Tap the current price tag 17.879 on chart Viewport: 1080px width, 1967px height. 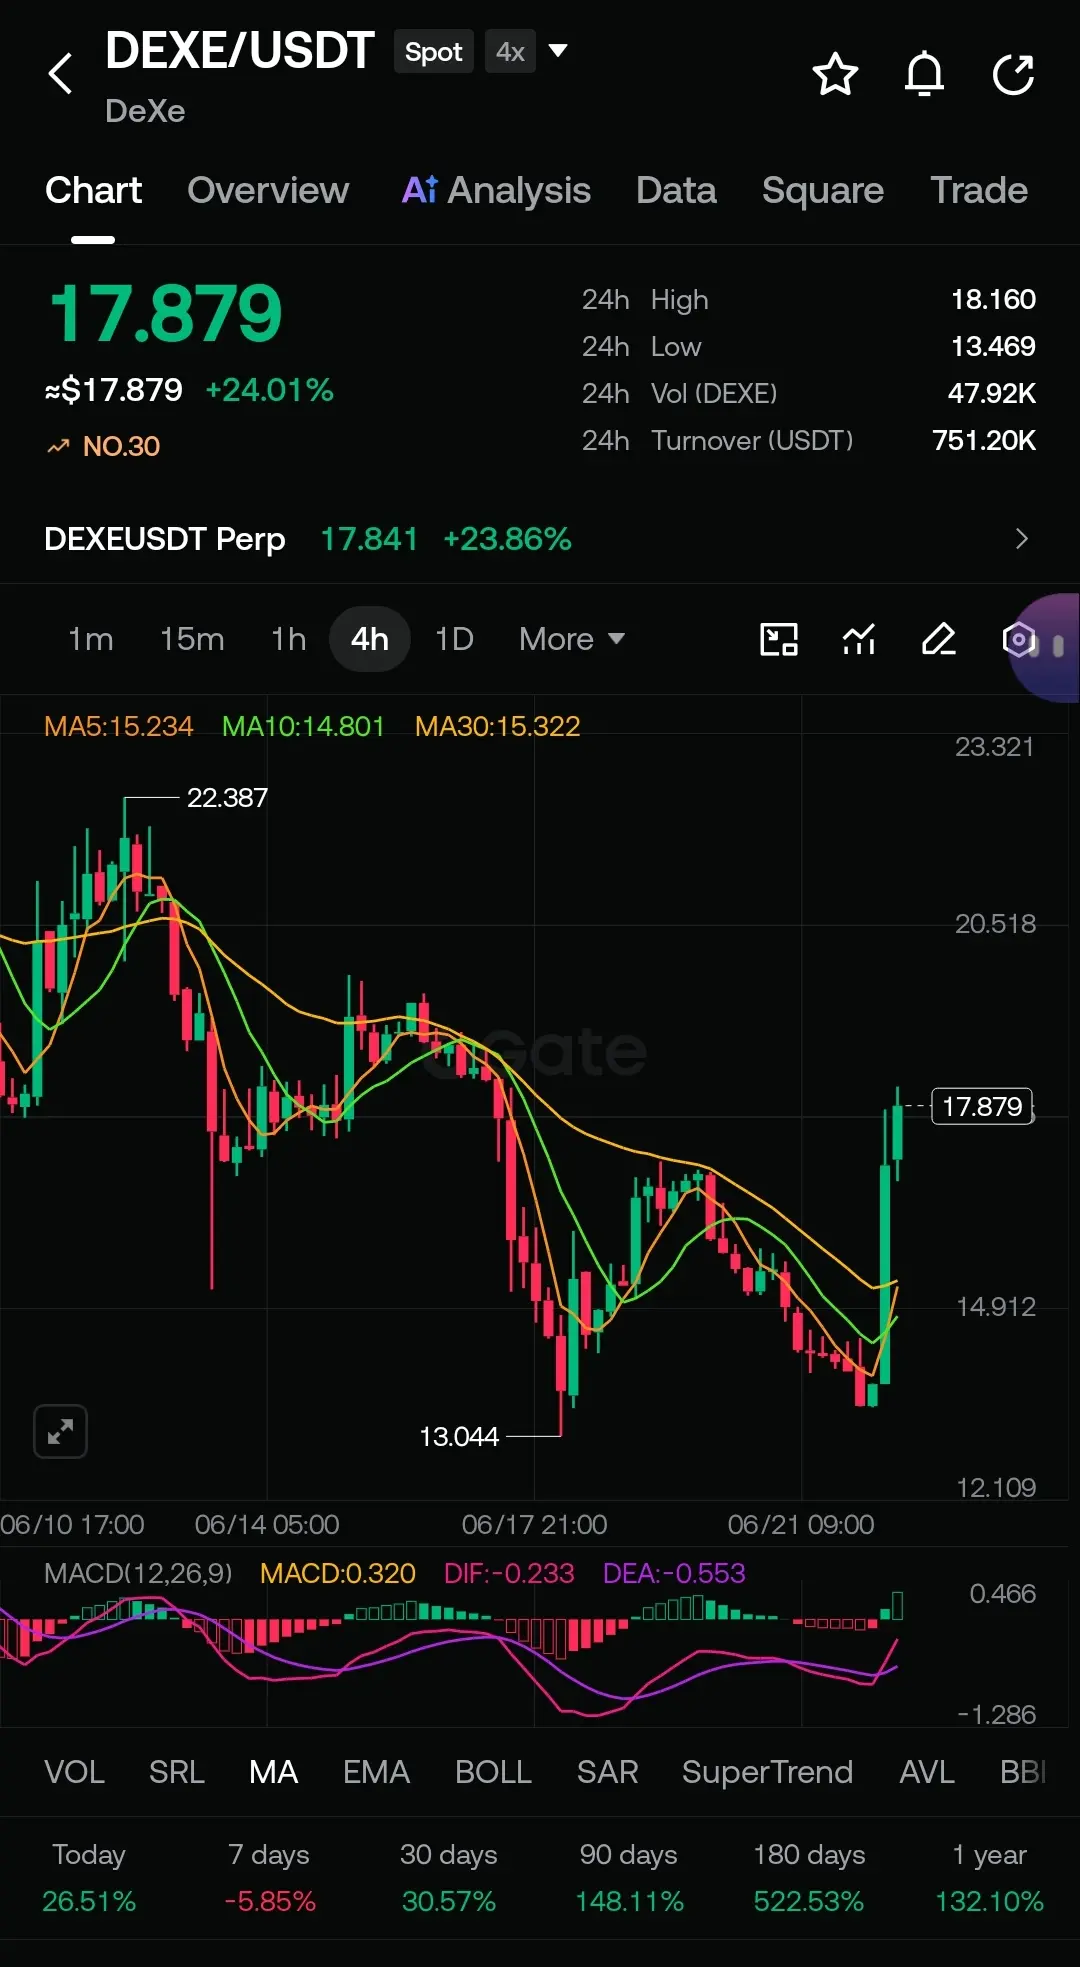point(982,1107)
